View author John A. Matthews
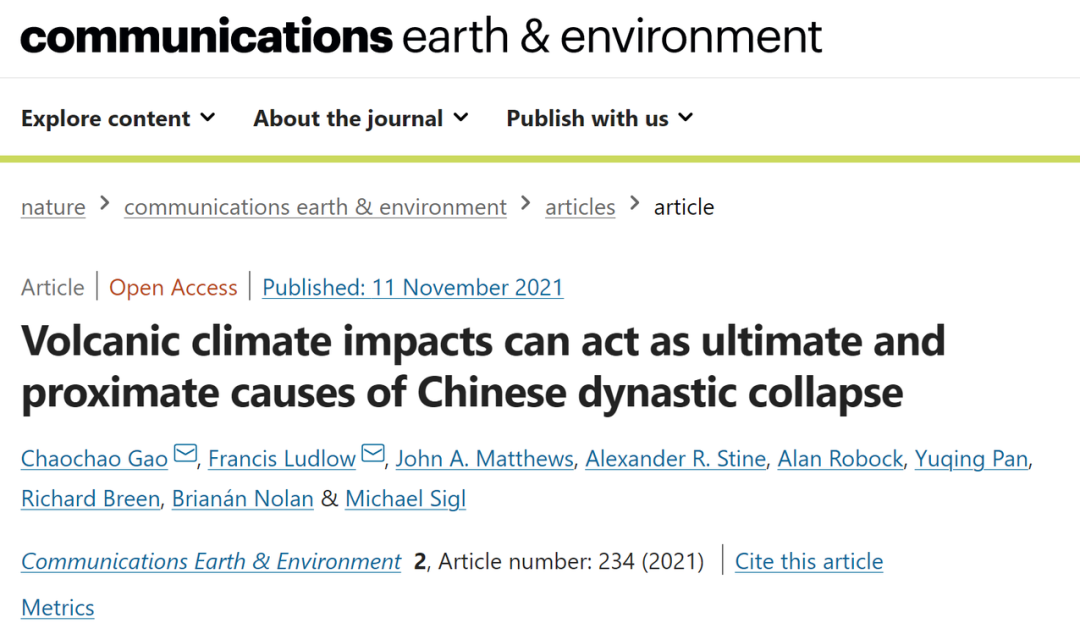 (x=485, y=459)
